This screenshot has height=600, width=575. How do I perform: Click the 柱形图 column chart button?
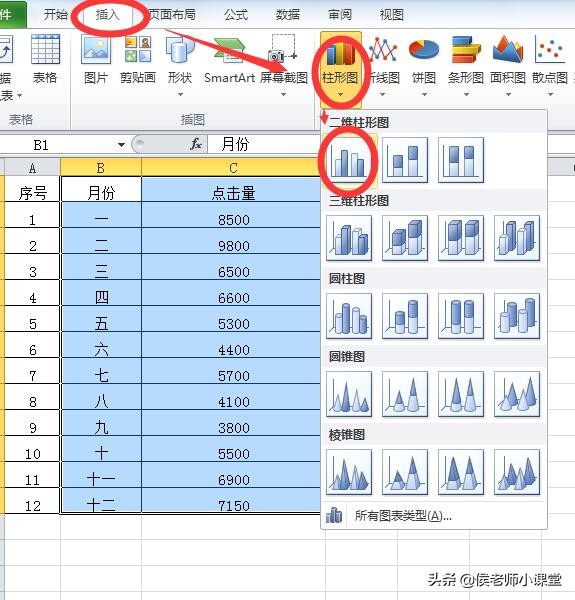(340, 69)
